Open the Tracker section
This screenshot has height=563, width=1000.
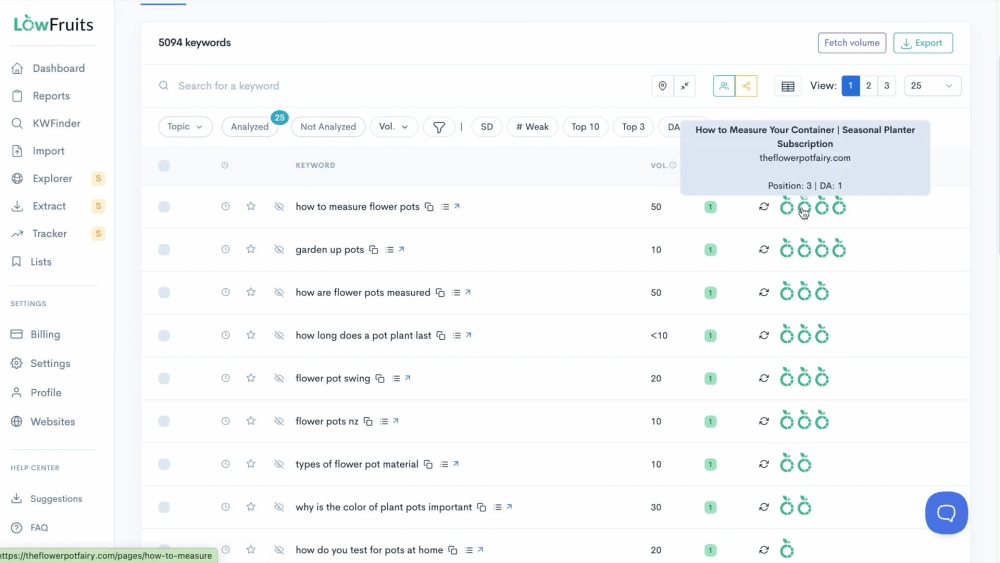(40, 234)
